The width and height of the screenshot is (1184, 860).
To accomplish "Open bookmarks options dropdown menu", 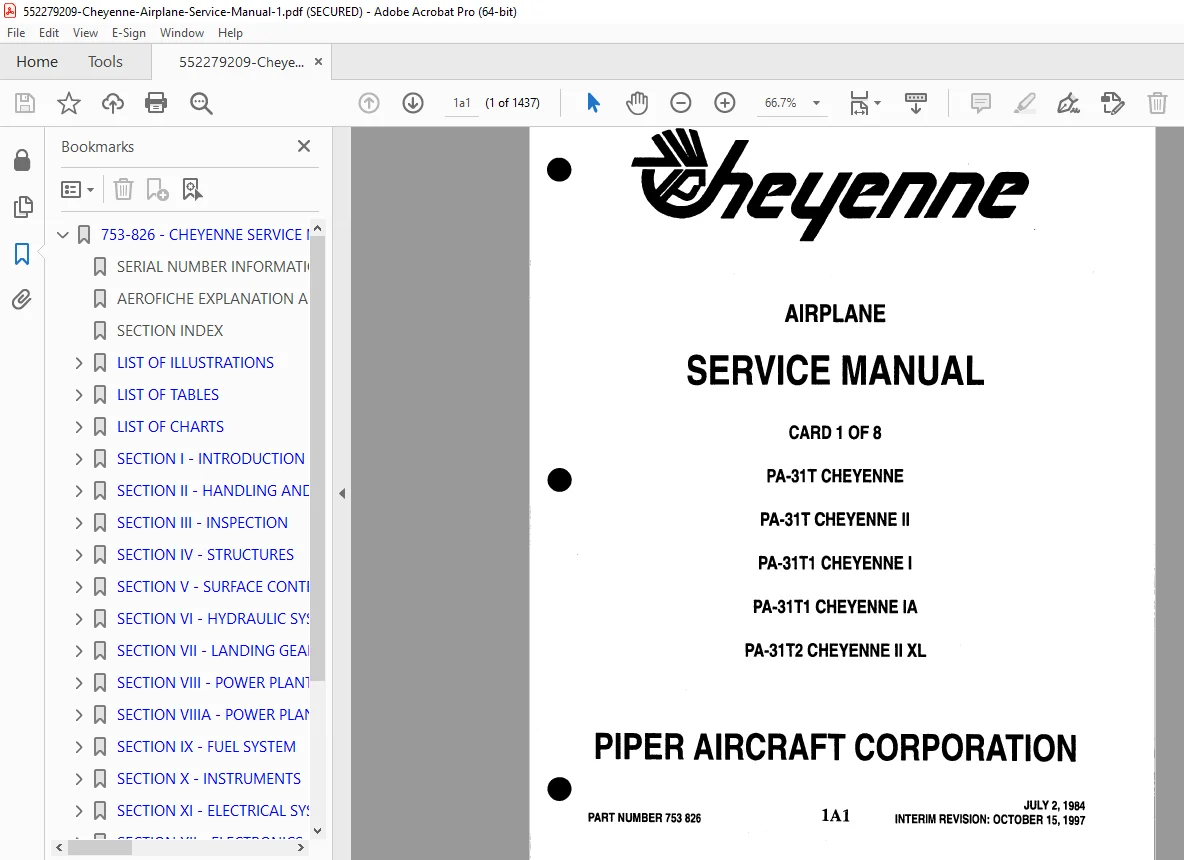I will [x=78, y=190].
